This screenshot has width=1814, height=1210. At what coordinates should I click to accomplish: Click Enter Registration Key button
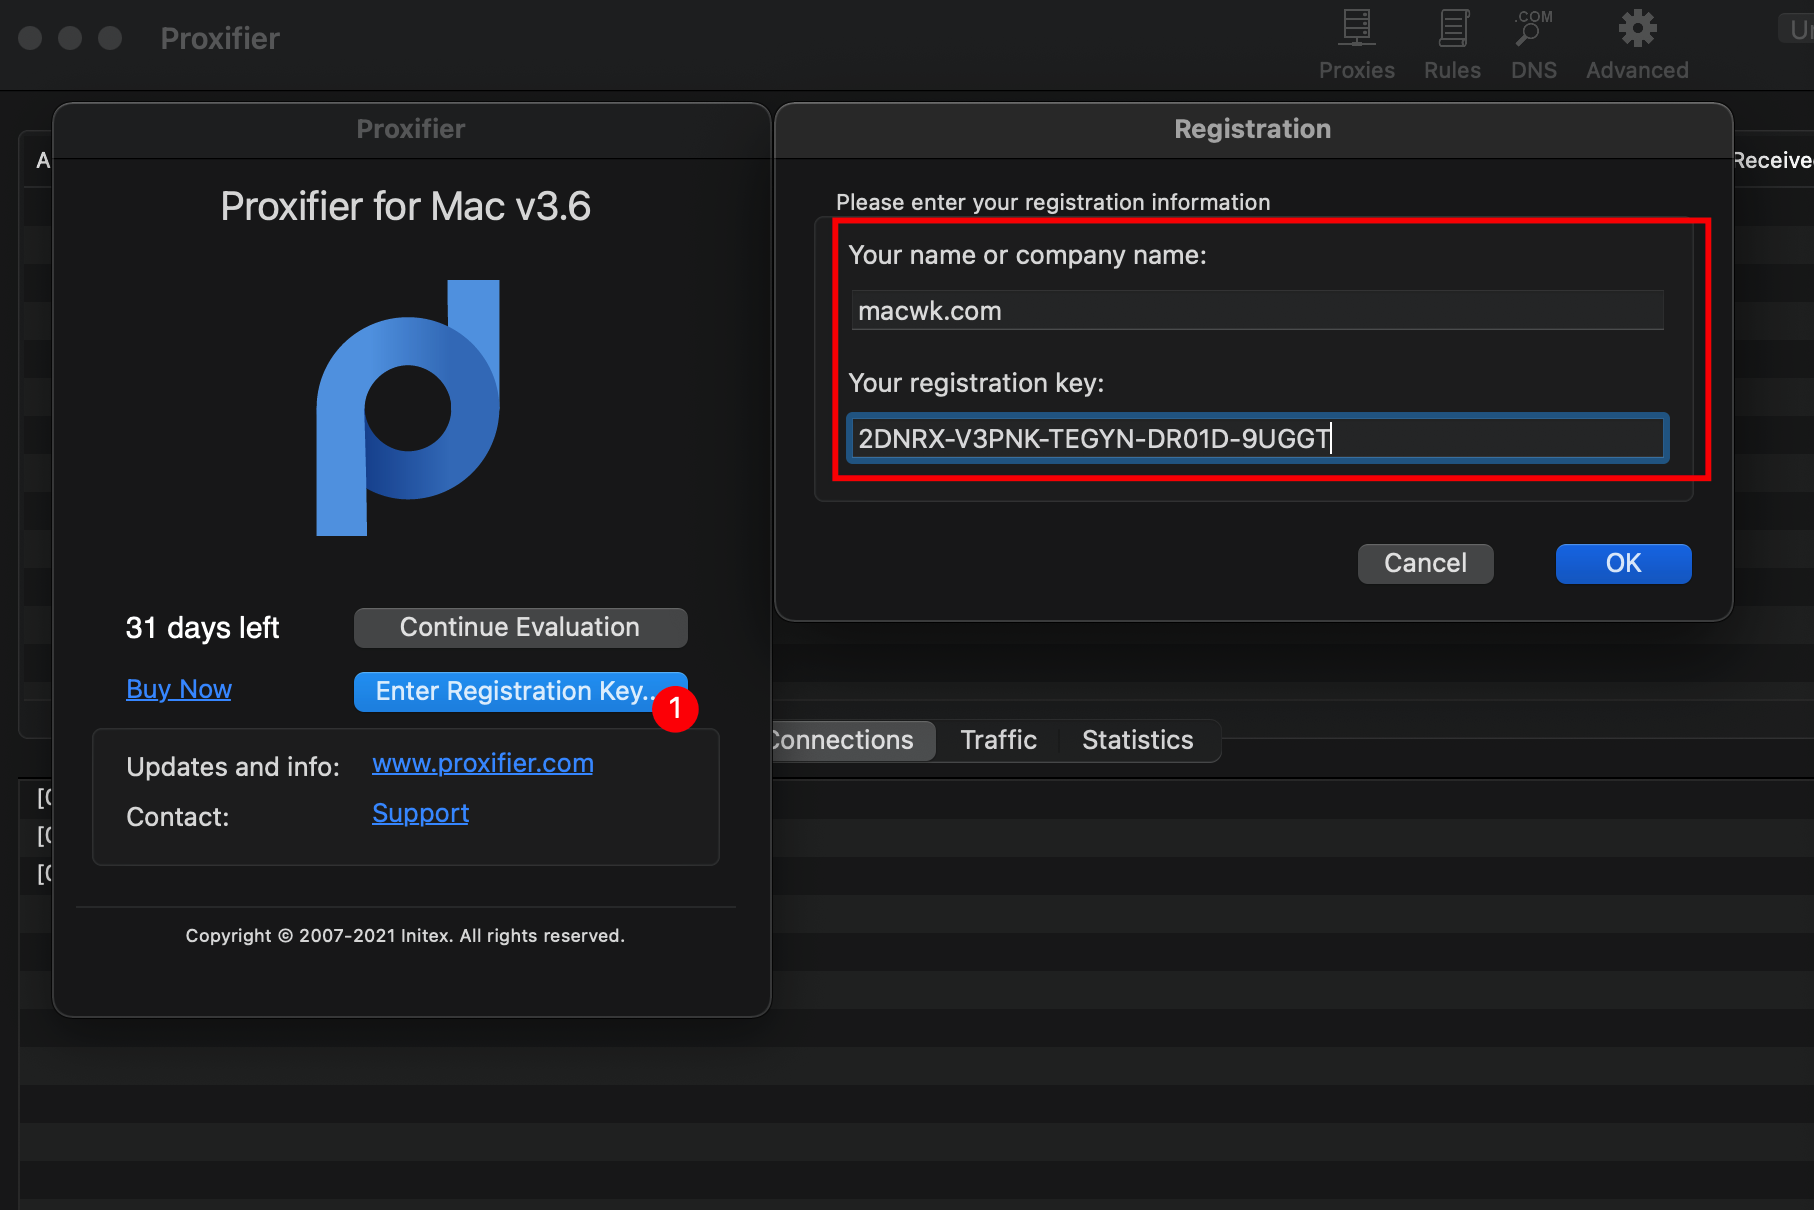click(520, 691)
